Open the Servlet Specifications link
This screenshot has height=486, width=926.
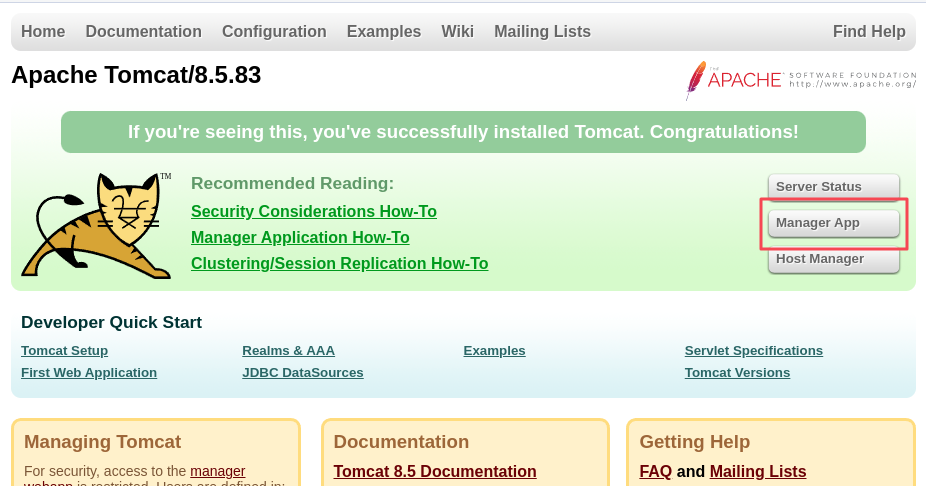click(x=754, y=351)
